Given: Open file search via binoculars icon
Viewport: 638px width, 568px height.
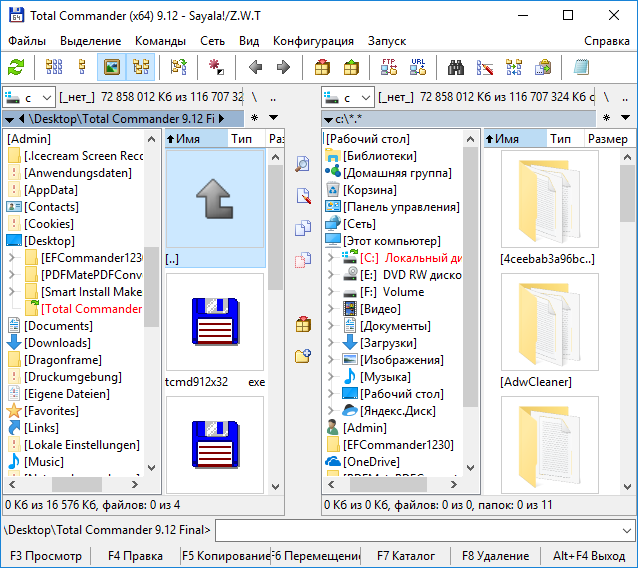Looking at the screenshot, I should click(x=456, y=67).
